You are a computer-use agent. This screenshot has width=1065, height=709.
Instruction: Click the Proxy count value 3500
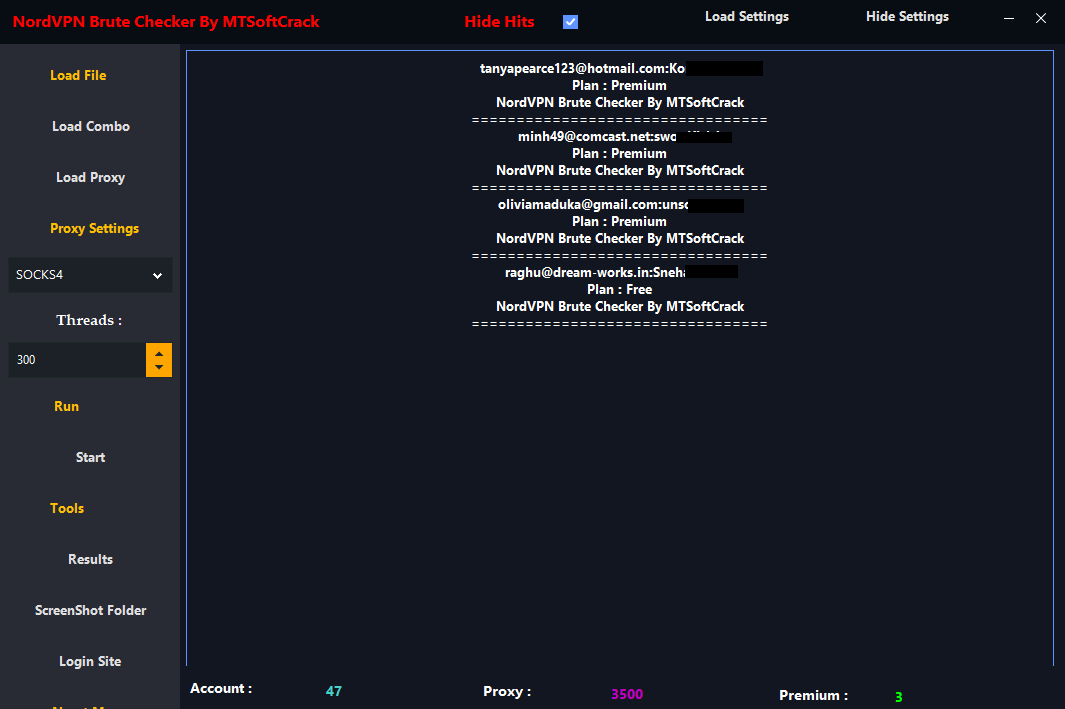pyautogui.click(x=627, y=694)
